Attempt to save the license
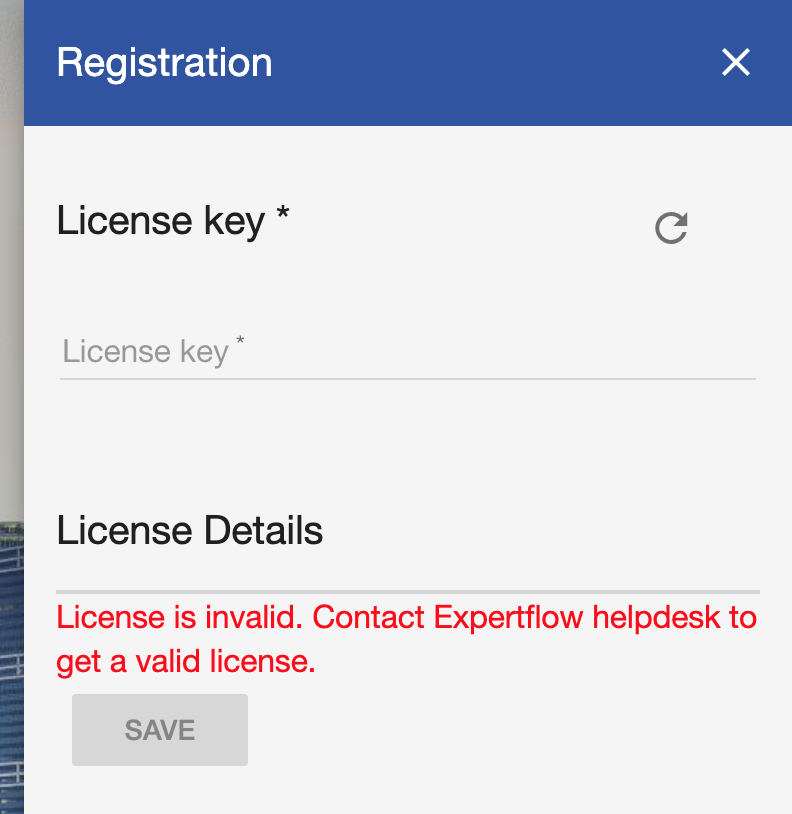792x814 pixels. (159, 729)
